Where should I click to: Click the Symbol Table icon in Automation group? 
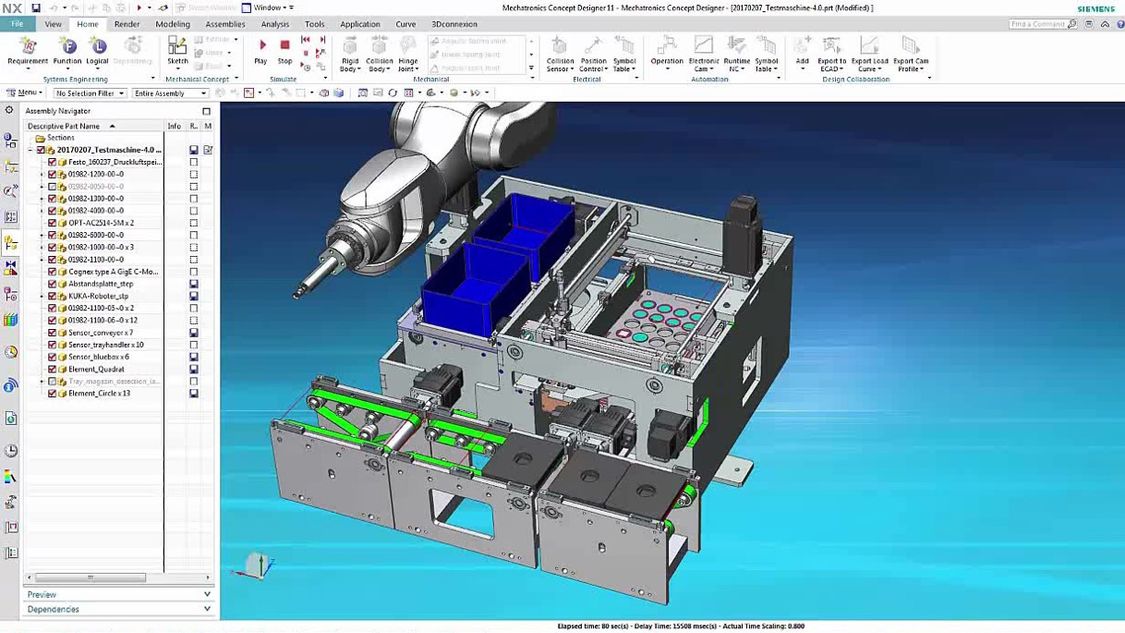[x=766, y=46]
